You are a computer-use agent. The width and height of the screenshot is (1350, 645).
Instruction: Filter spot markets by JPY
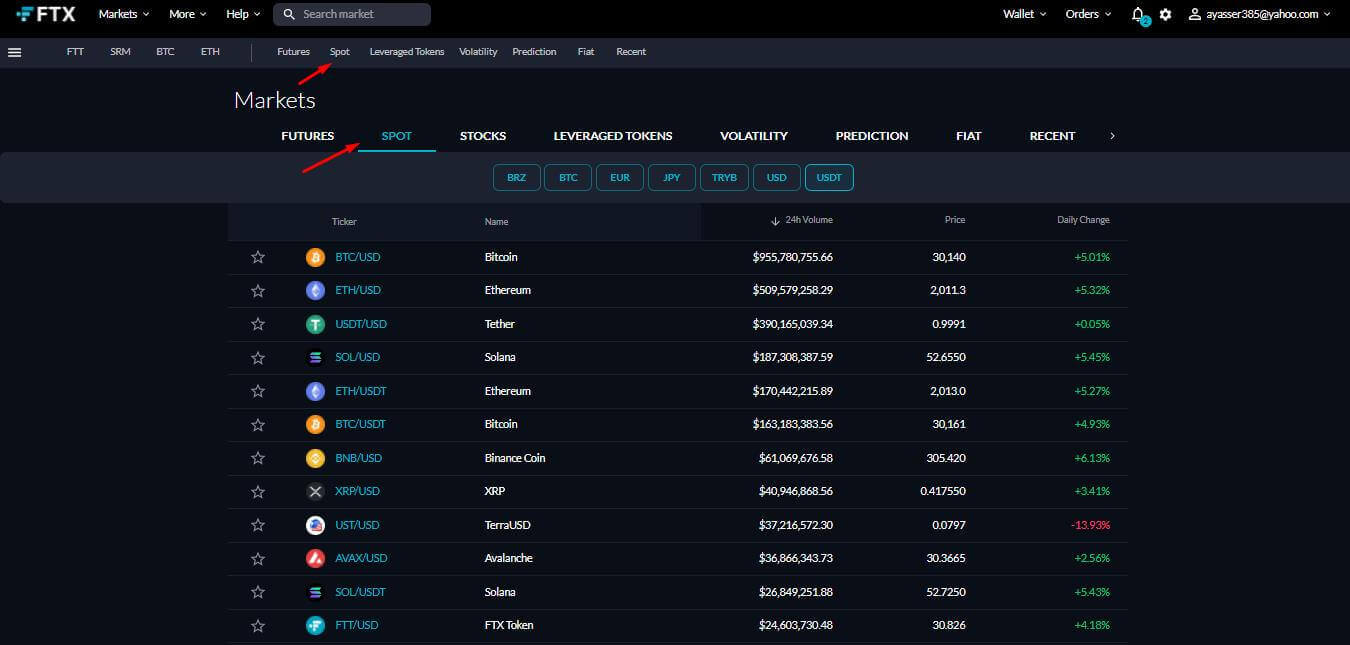pos(673,177)
